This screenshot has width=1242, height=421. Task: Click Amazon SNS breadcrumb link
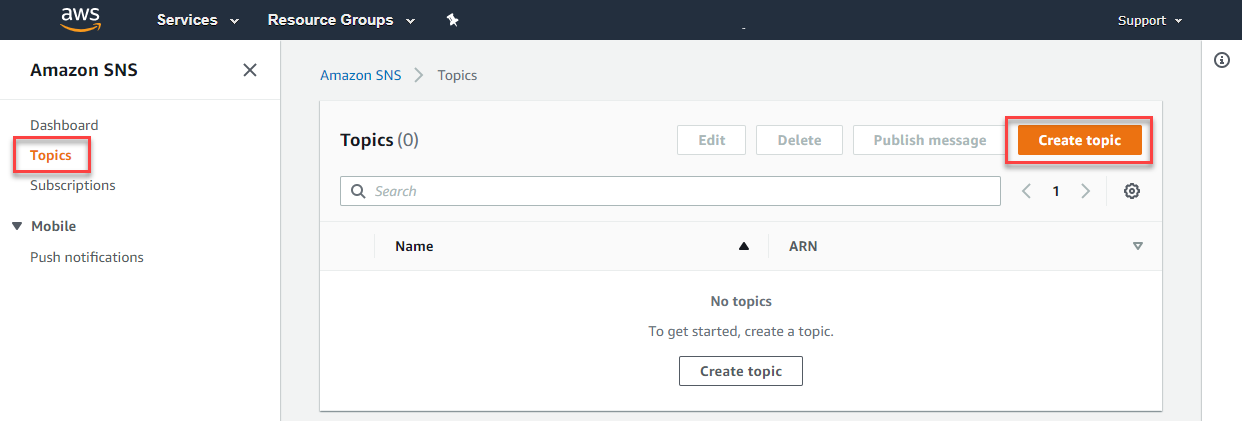pyautogui.click(x=360, y=75)
